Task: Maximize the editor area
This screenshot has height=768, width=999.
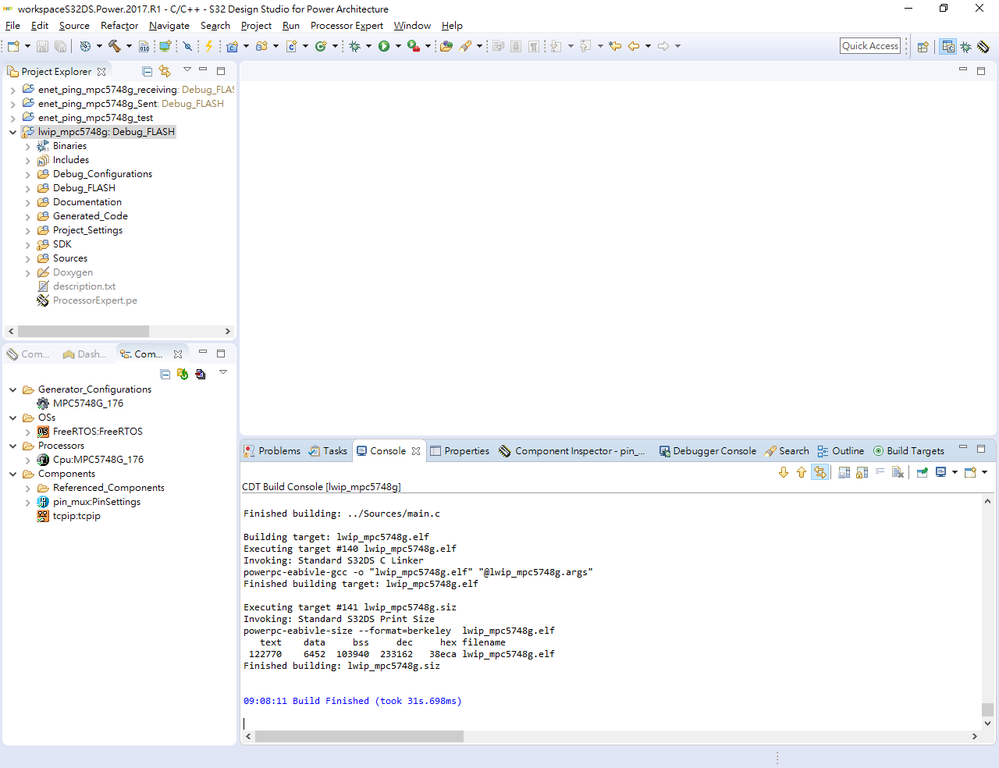Action: pos(981,70)
